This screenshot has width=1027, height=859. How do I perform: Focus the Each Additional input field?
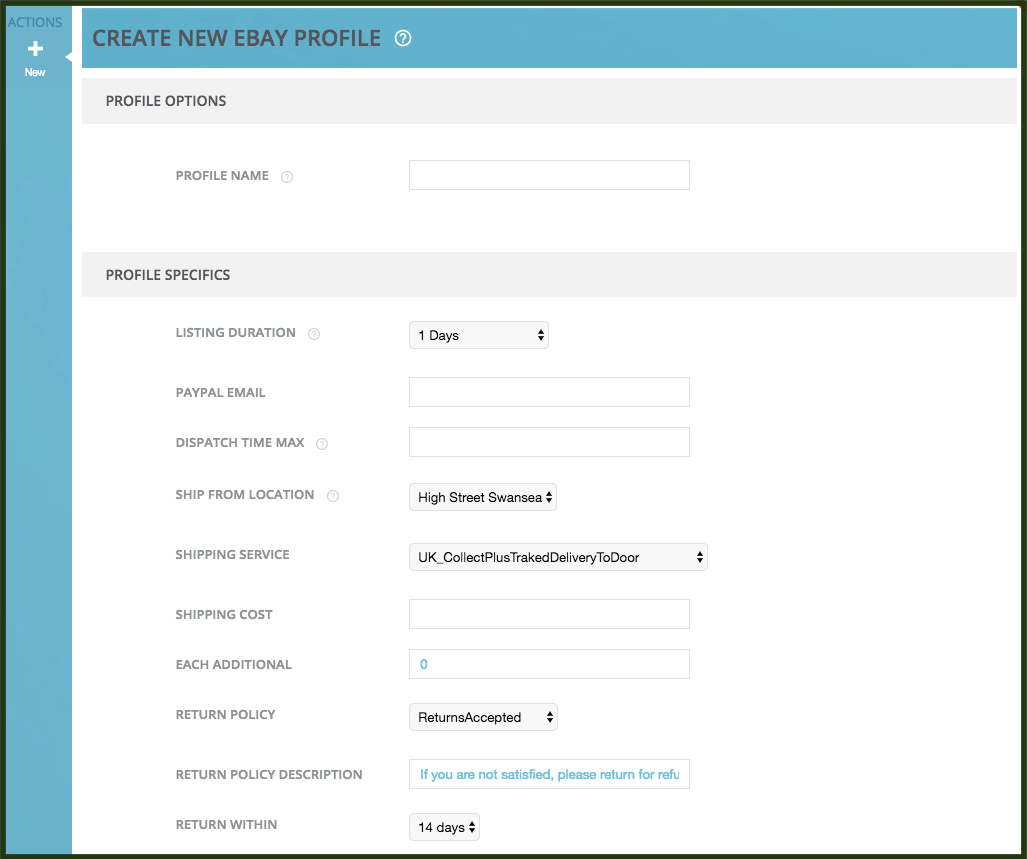pyautogui.click(x=550, y=664)
